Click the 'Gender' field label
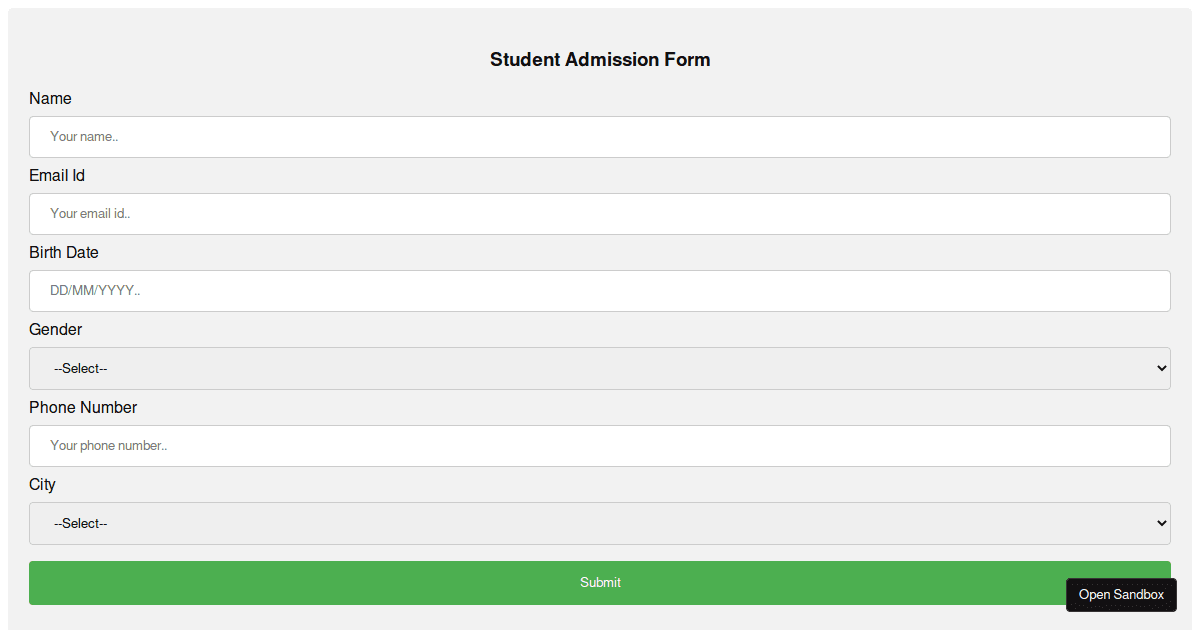This screenshot has height=630, width=1200. (x=56, y=330)
